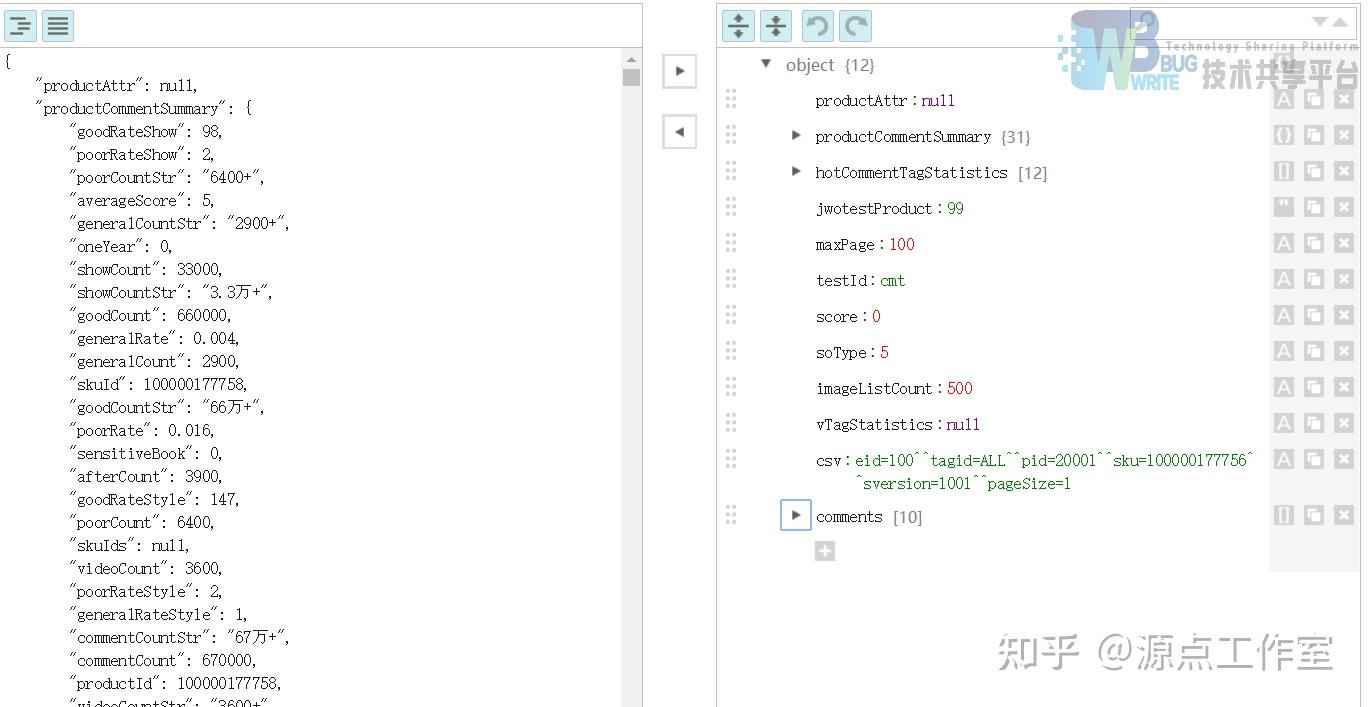Edit the soType value 5
This screenshot has width=1368, height=707.
coord(885,352)
